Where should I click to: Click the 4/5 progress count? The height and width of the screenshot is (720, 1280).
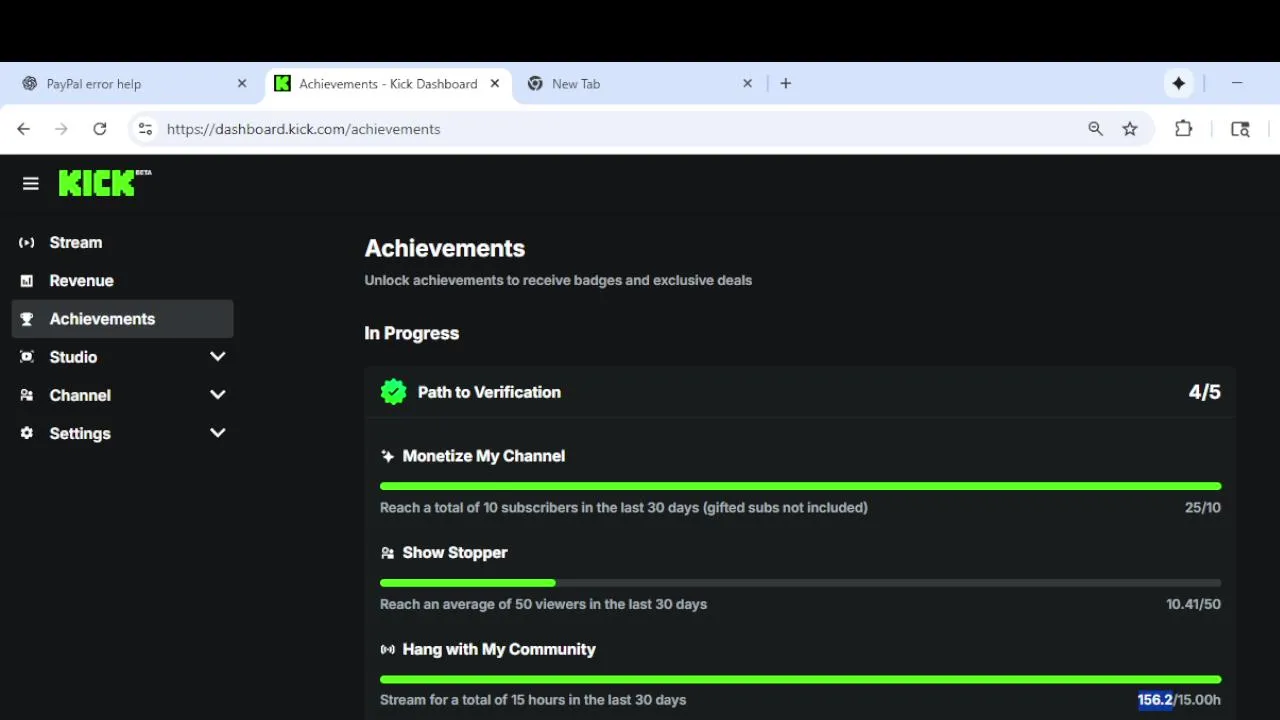[1205, 392]
